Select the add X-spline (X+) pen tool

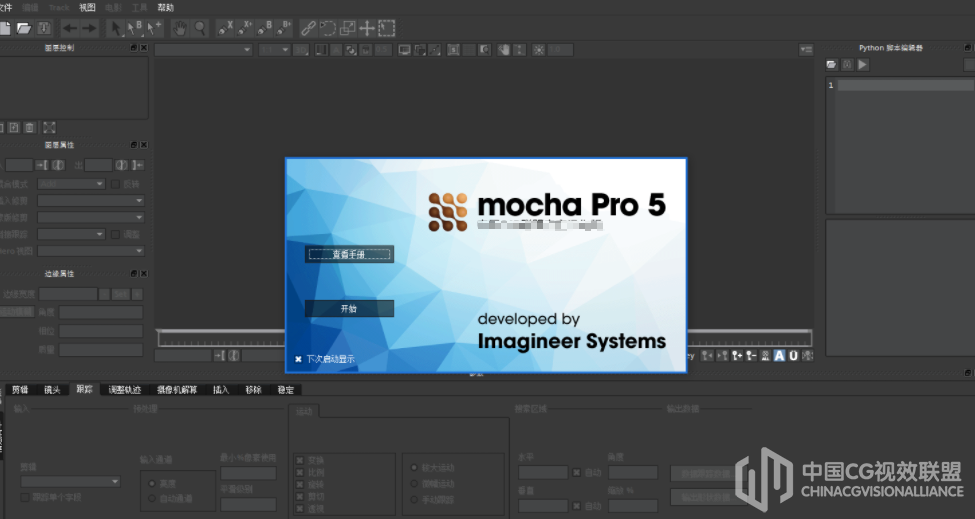point(244,28)
